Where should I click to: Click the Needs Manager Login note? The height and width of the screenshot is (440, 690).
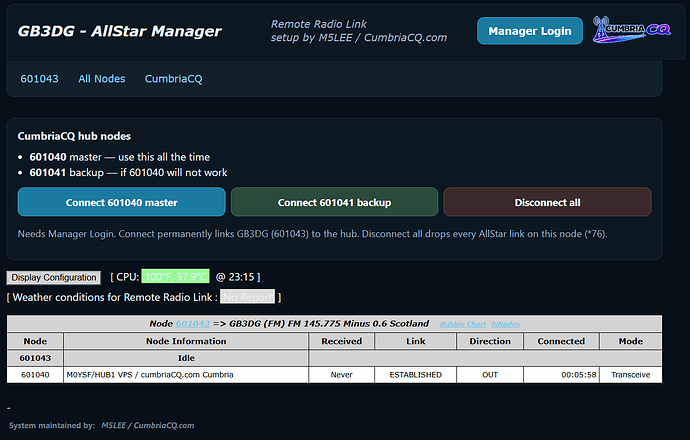click(312, 234)
